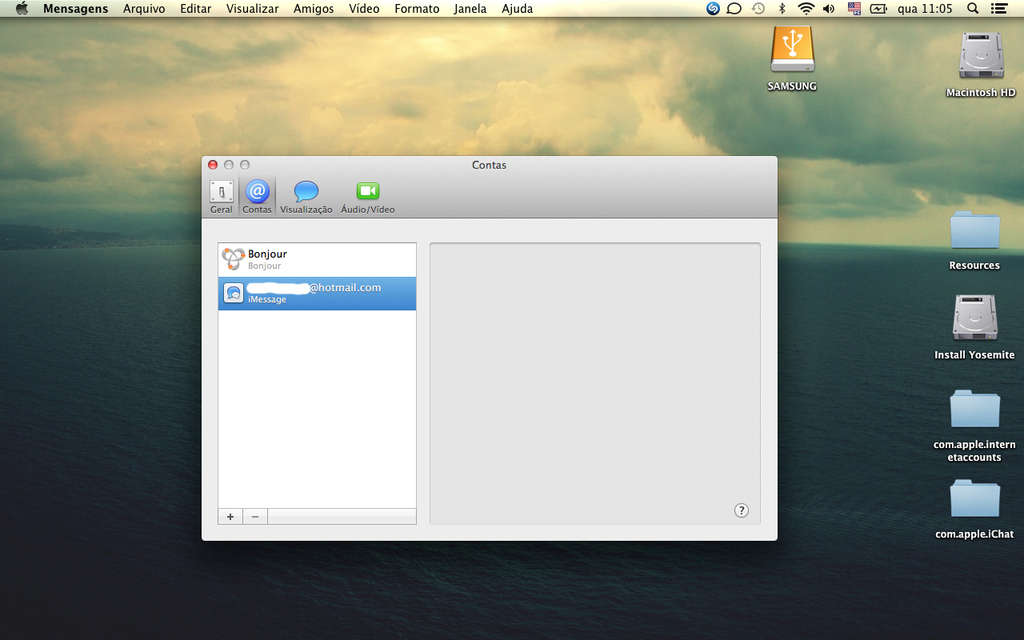Select the Install Yosemite drive icon
Image resolution: width=1024 pixels, height=640 pixels.
point(974,317)
